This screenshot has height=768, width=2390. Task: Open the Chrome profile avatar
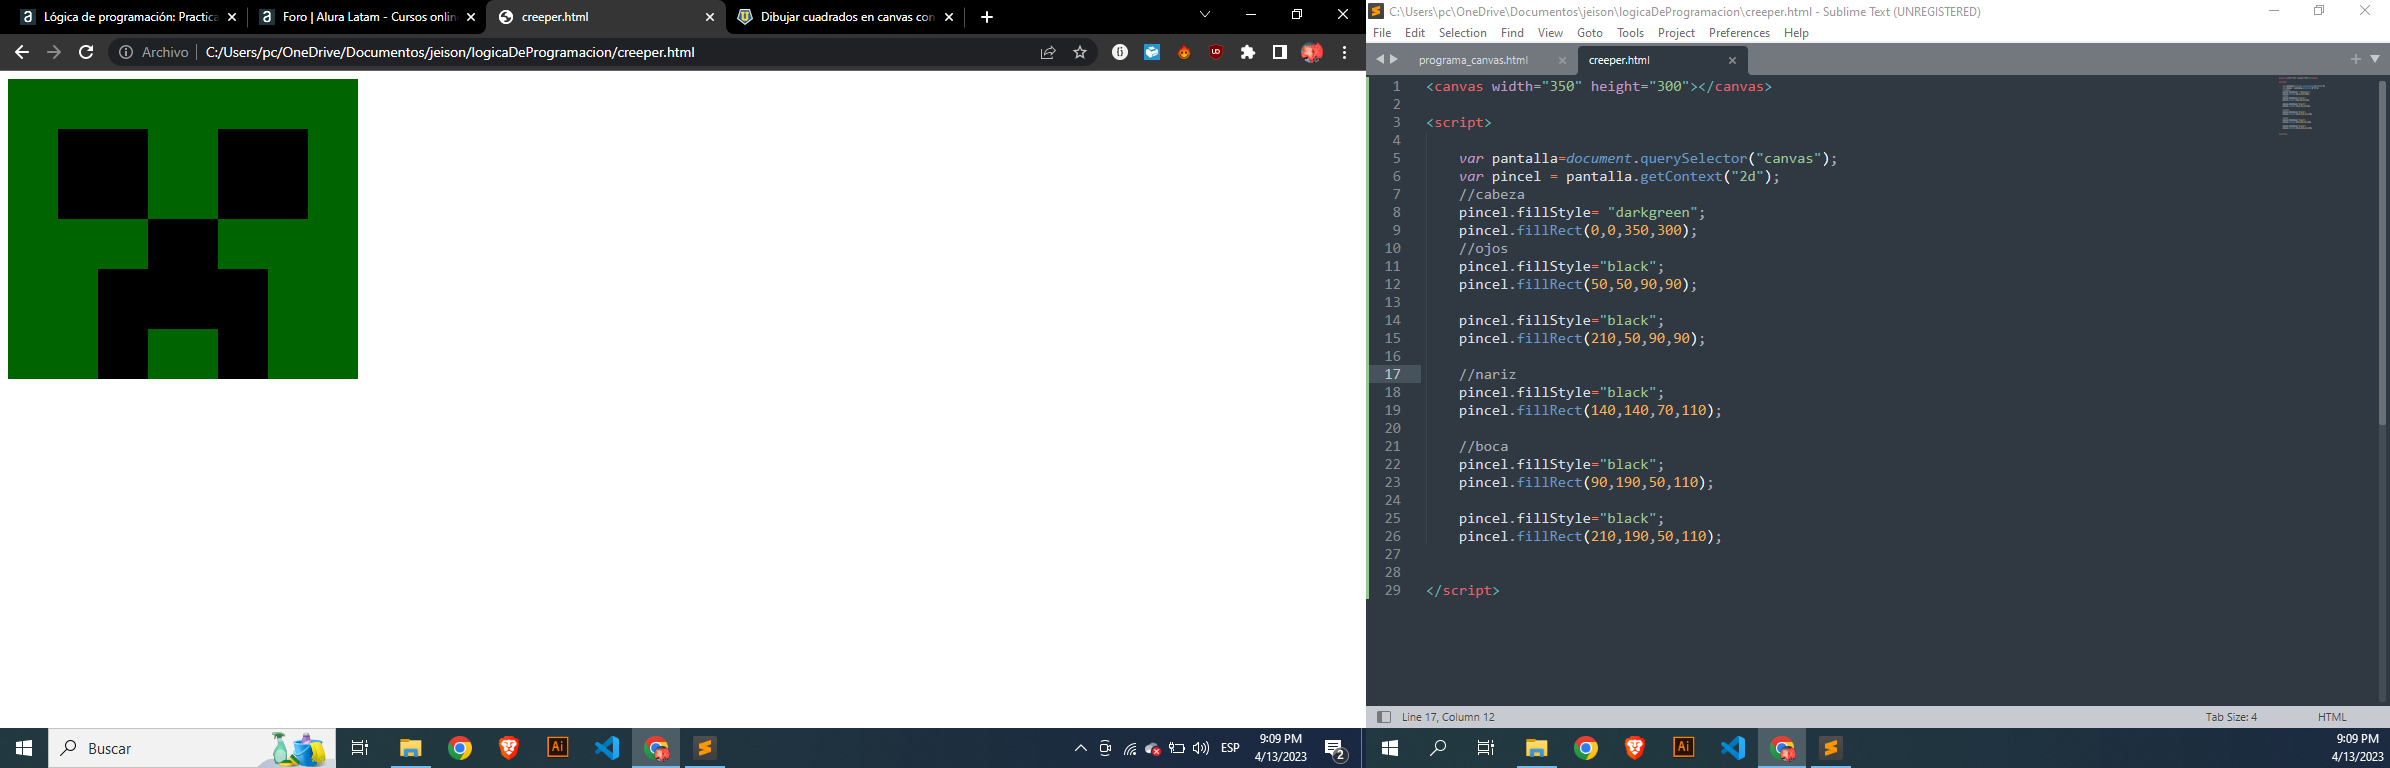1312,52
